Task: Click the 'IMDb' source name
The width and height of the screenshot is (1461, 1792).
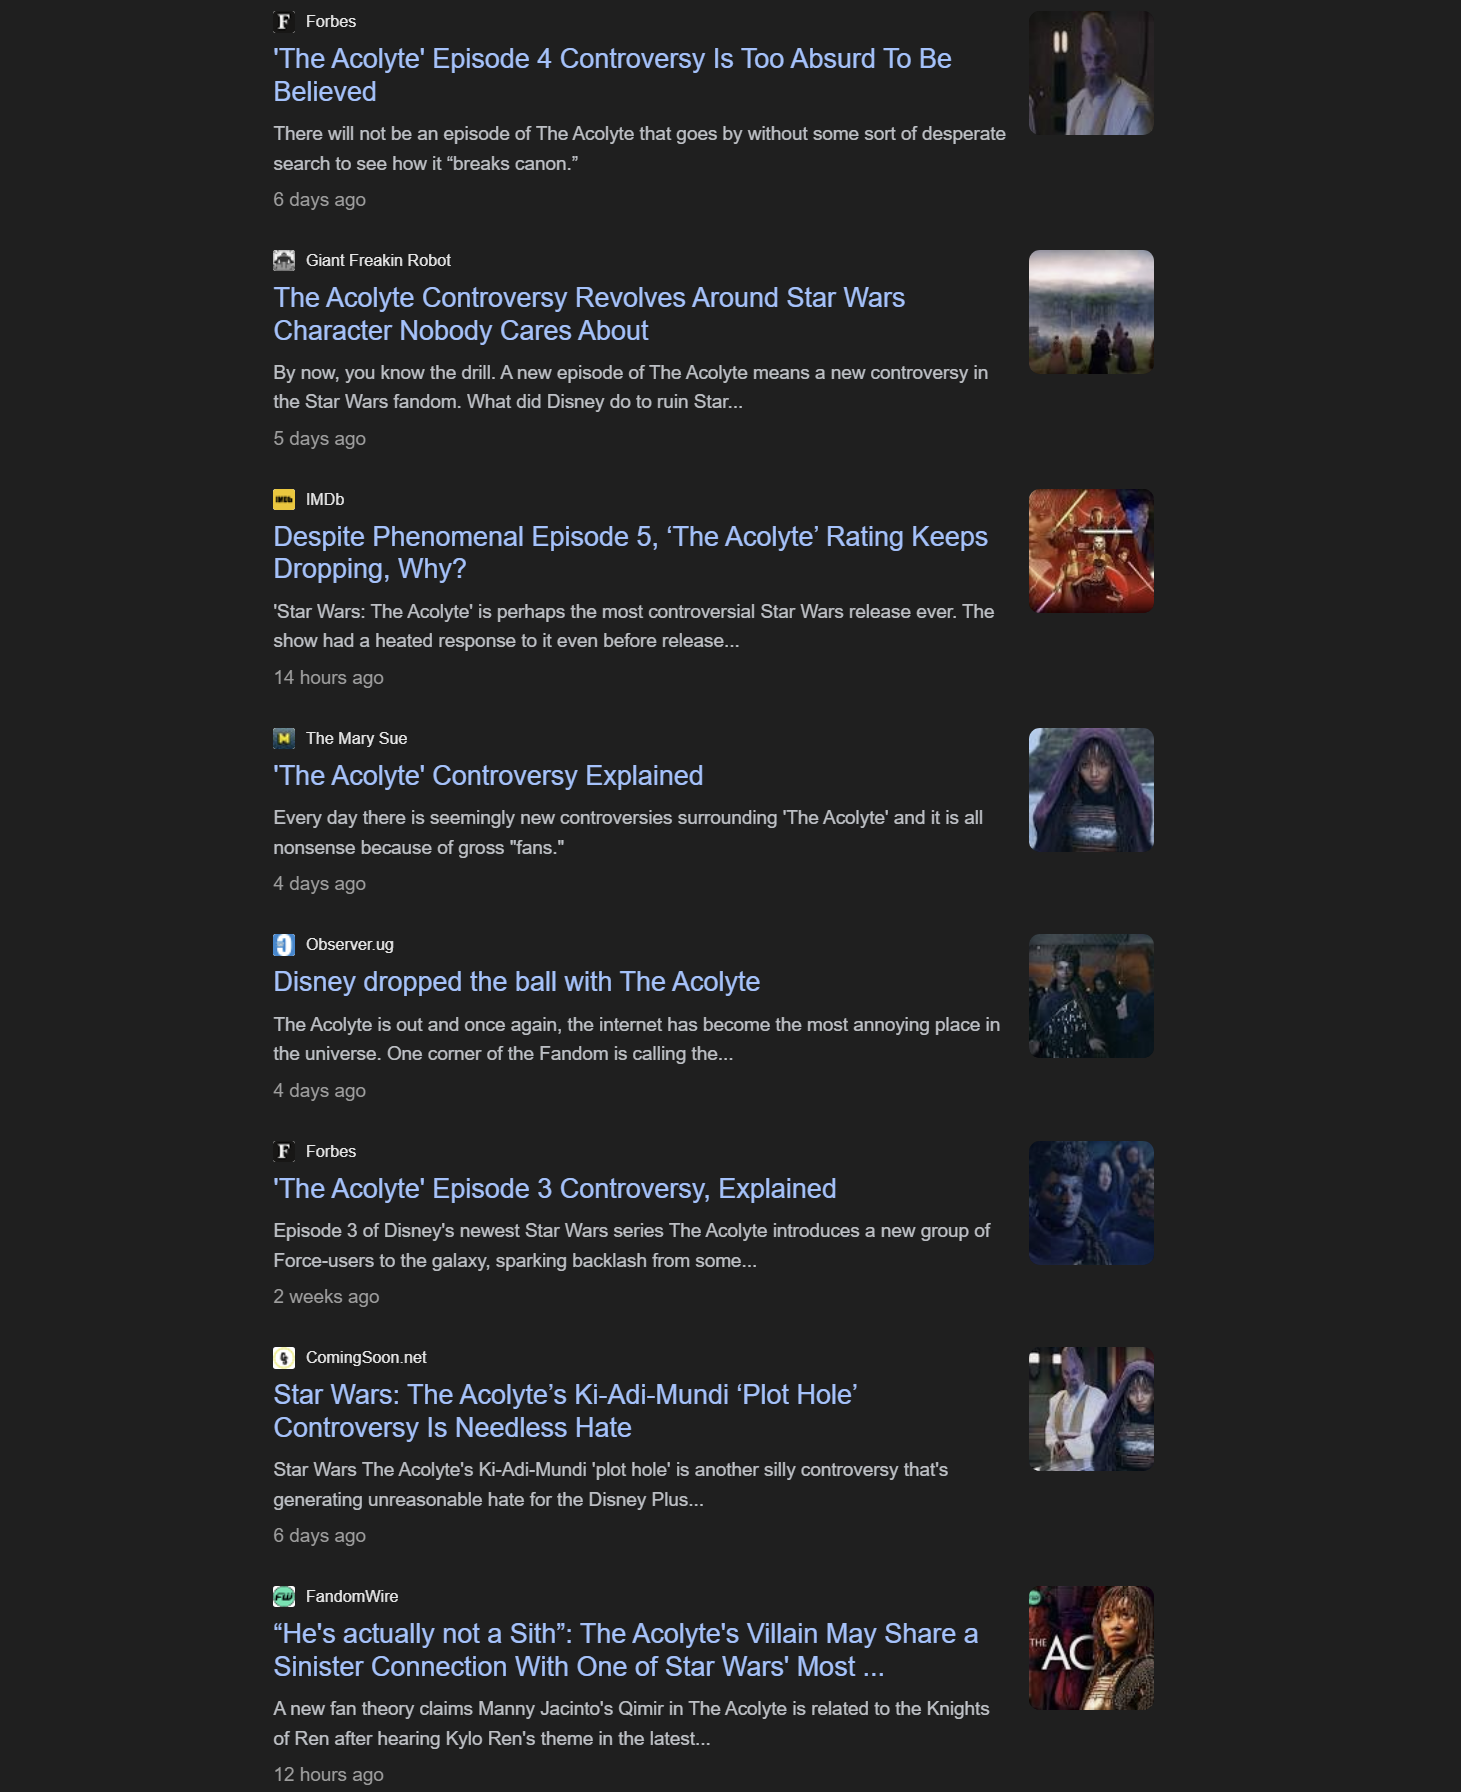Action: [x=325, y=500]
